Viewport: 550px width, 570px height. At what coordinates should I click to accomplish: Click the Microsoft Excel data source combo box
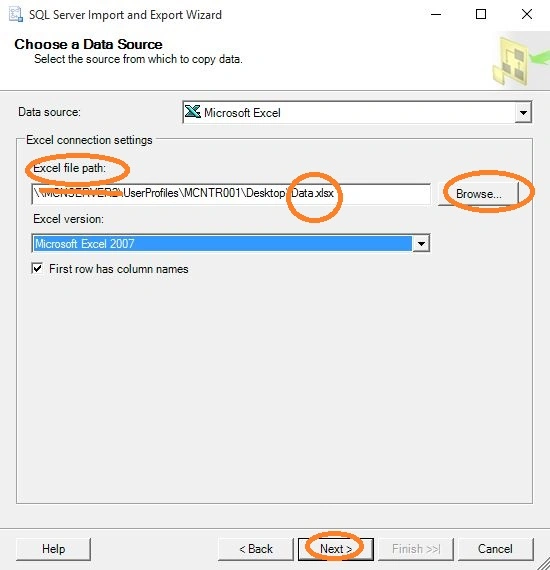click(x=357, y=113)
